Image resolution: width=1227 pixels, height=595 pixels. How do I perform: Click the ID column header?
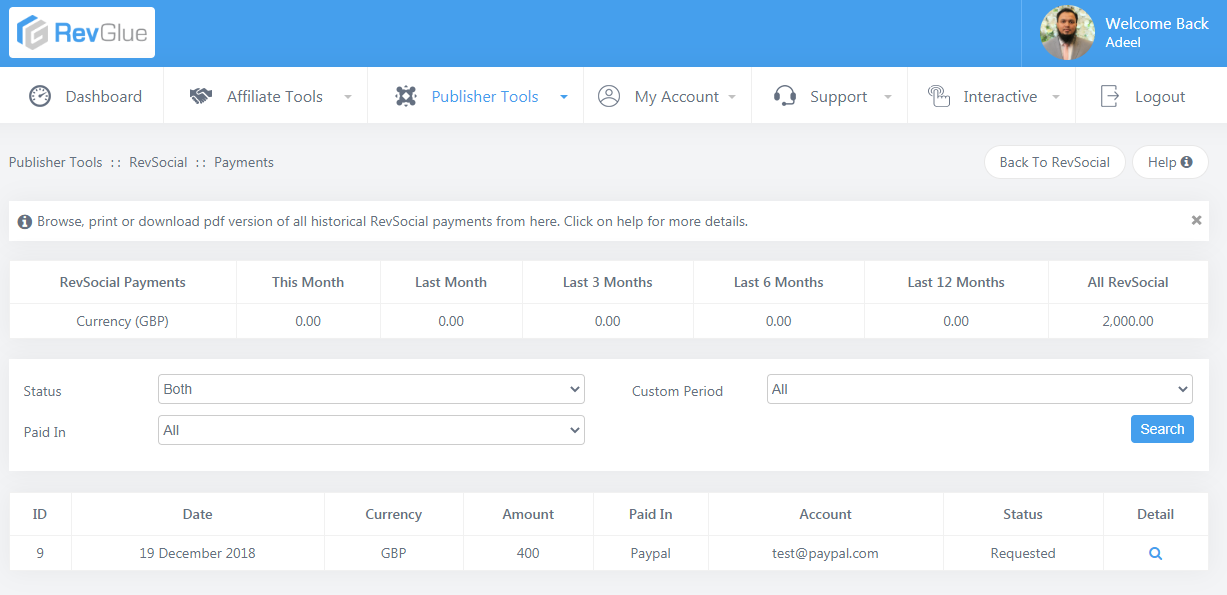tap(40, 514)
